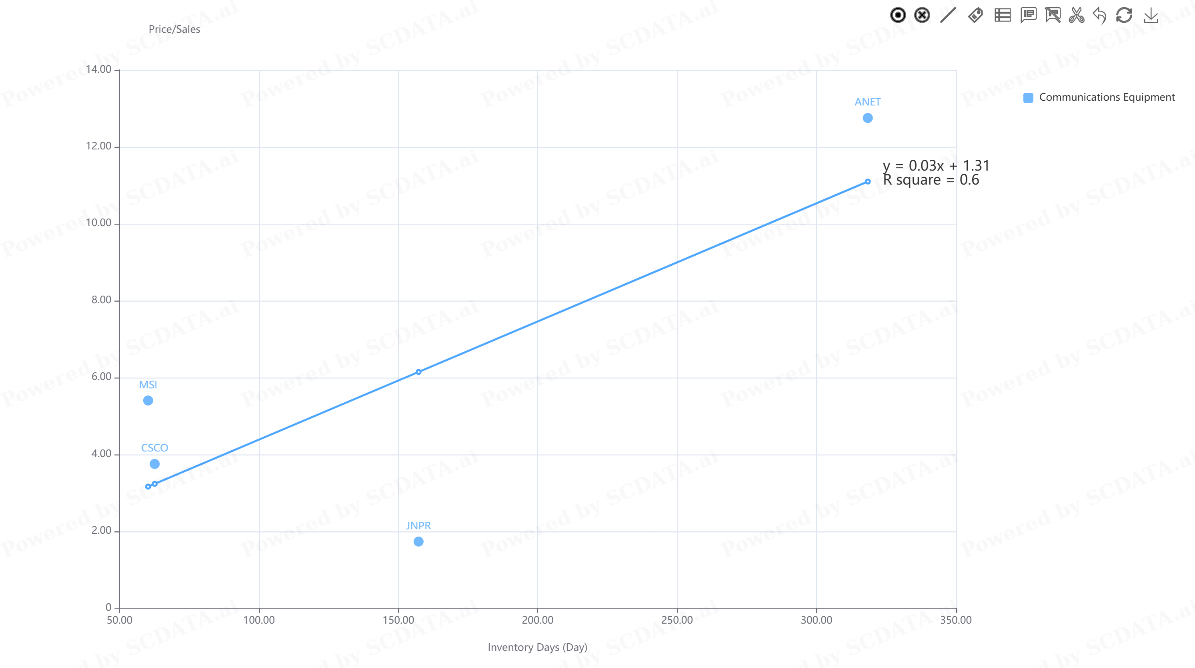Image resolution: width=1195 pixels, height=668 pixels.
Task: Refresh chart with circular arrows icon
Action: pyautogui.click(x=1124, y=15)
